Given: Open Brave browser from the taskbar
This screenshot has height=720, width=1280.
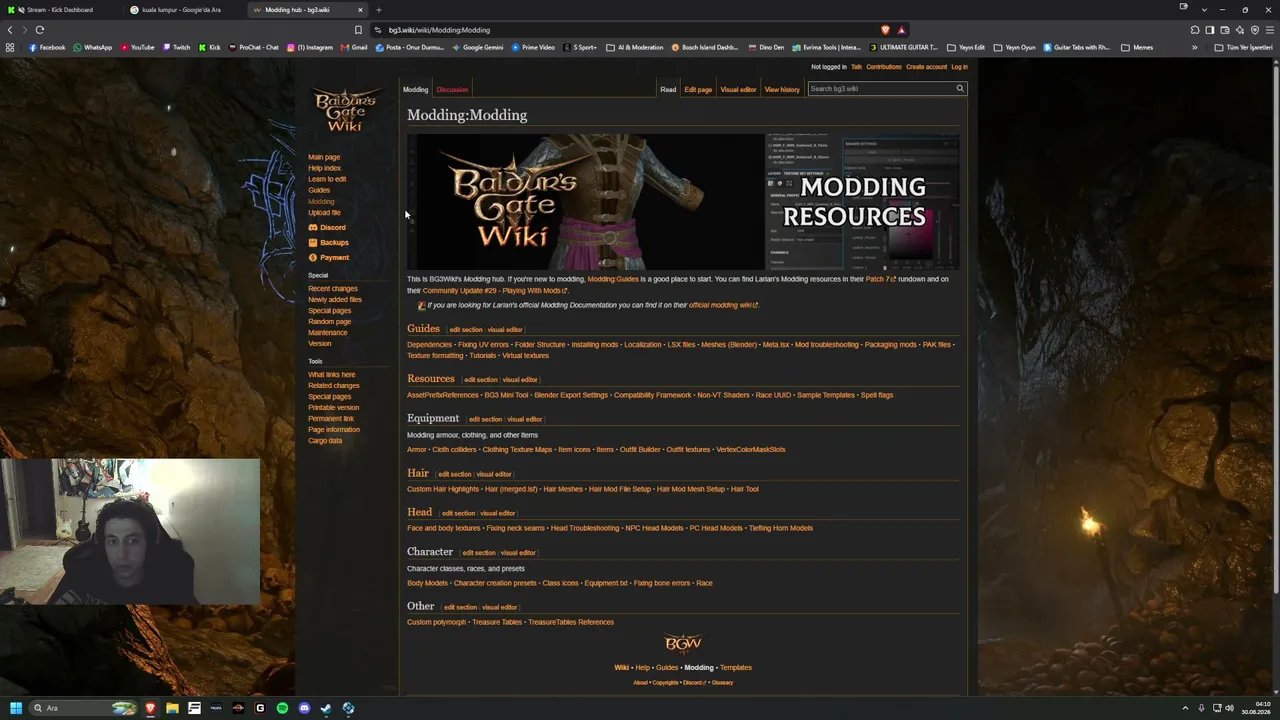Looking at the screenshot, I should [x=150, y=708].
